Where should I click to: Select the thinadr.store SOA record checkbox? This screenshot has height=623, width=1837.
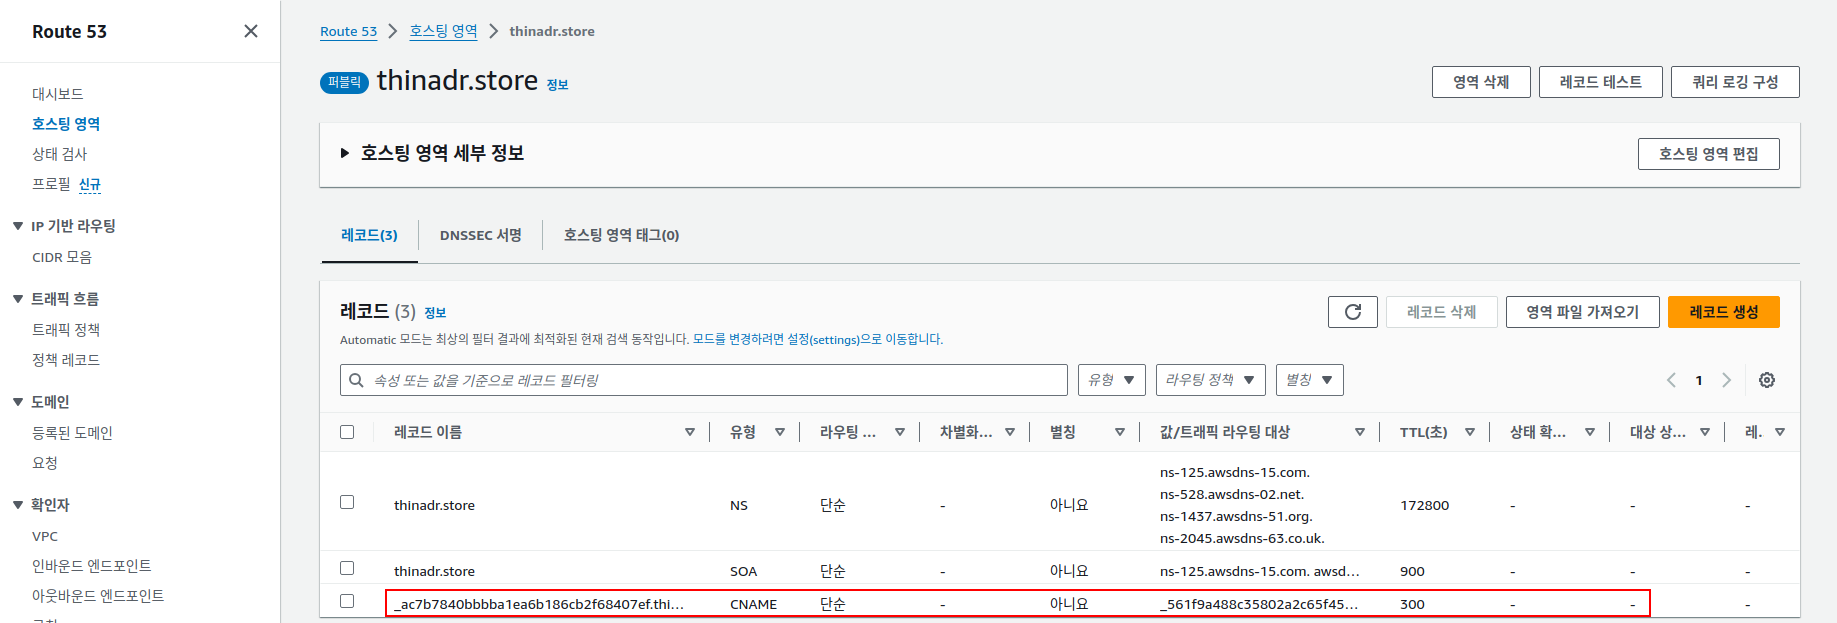coord(347,568)
